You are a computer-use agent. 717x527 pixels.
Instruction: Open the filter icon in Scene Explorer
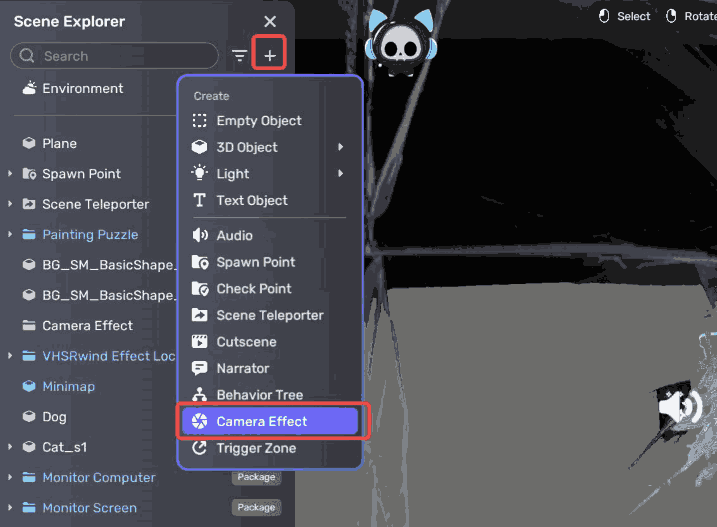239,56
